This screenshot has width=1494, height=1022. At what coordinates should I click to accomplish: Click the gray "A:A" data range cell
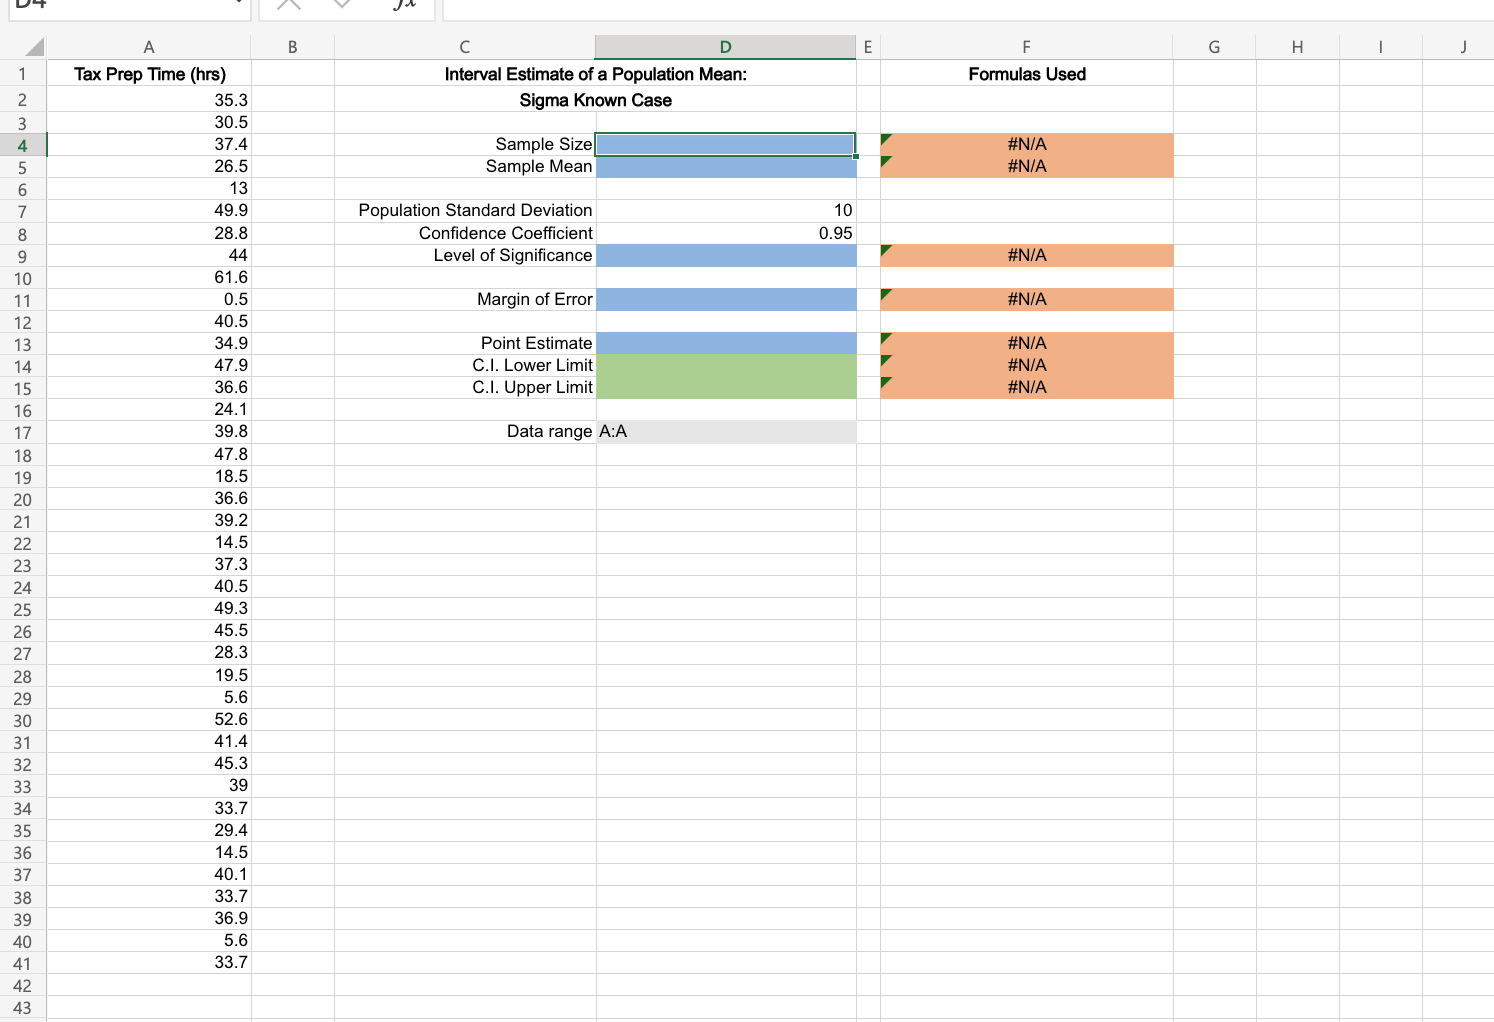tap(726, 431)
